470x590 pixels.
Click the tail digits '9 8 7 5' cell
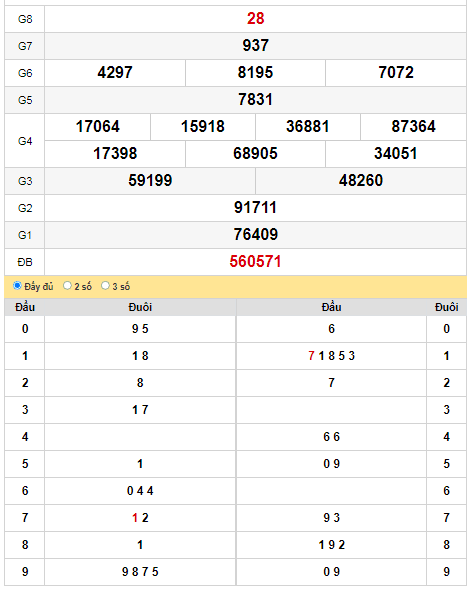point(140,572)
